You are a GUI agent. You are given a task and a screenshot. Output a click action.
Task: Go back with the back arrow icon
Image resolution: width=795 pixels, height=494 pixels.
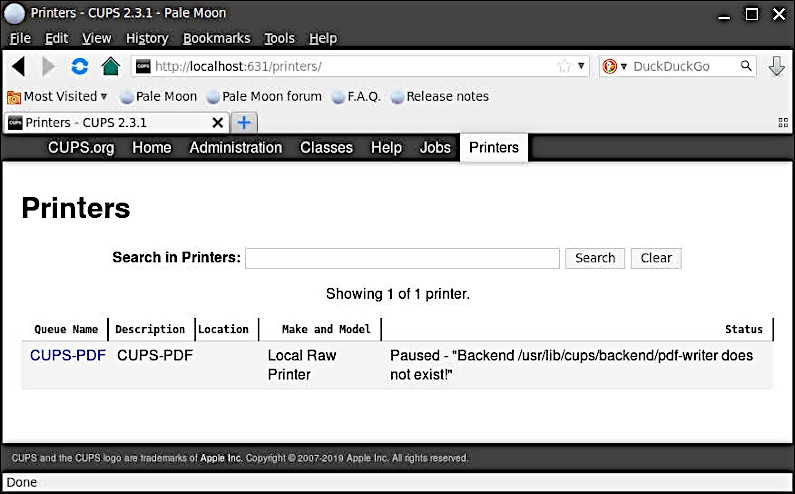(x=19, y=66)
